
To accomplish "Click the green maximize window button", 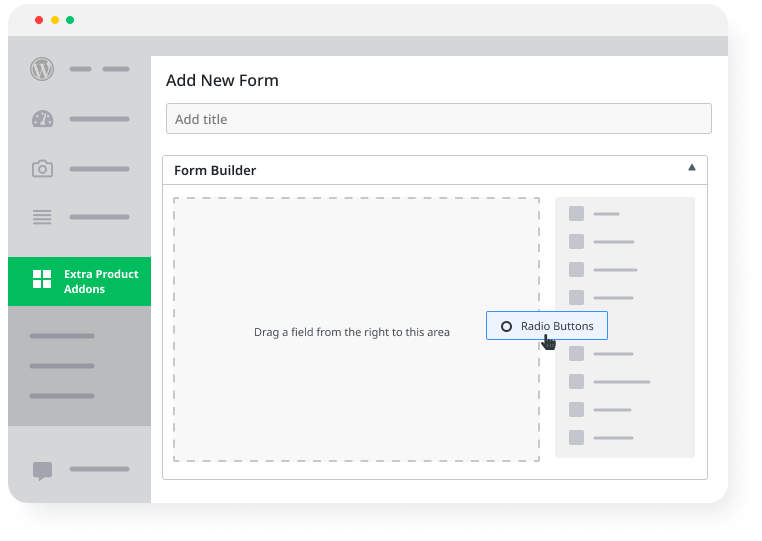I will 70,20.
